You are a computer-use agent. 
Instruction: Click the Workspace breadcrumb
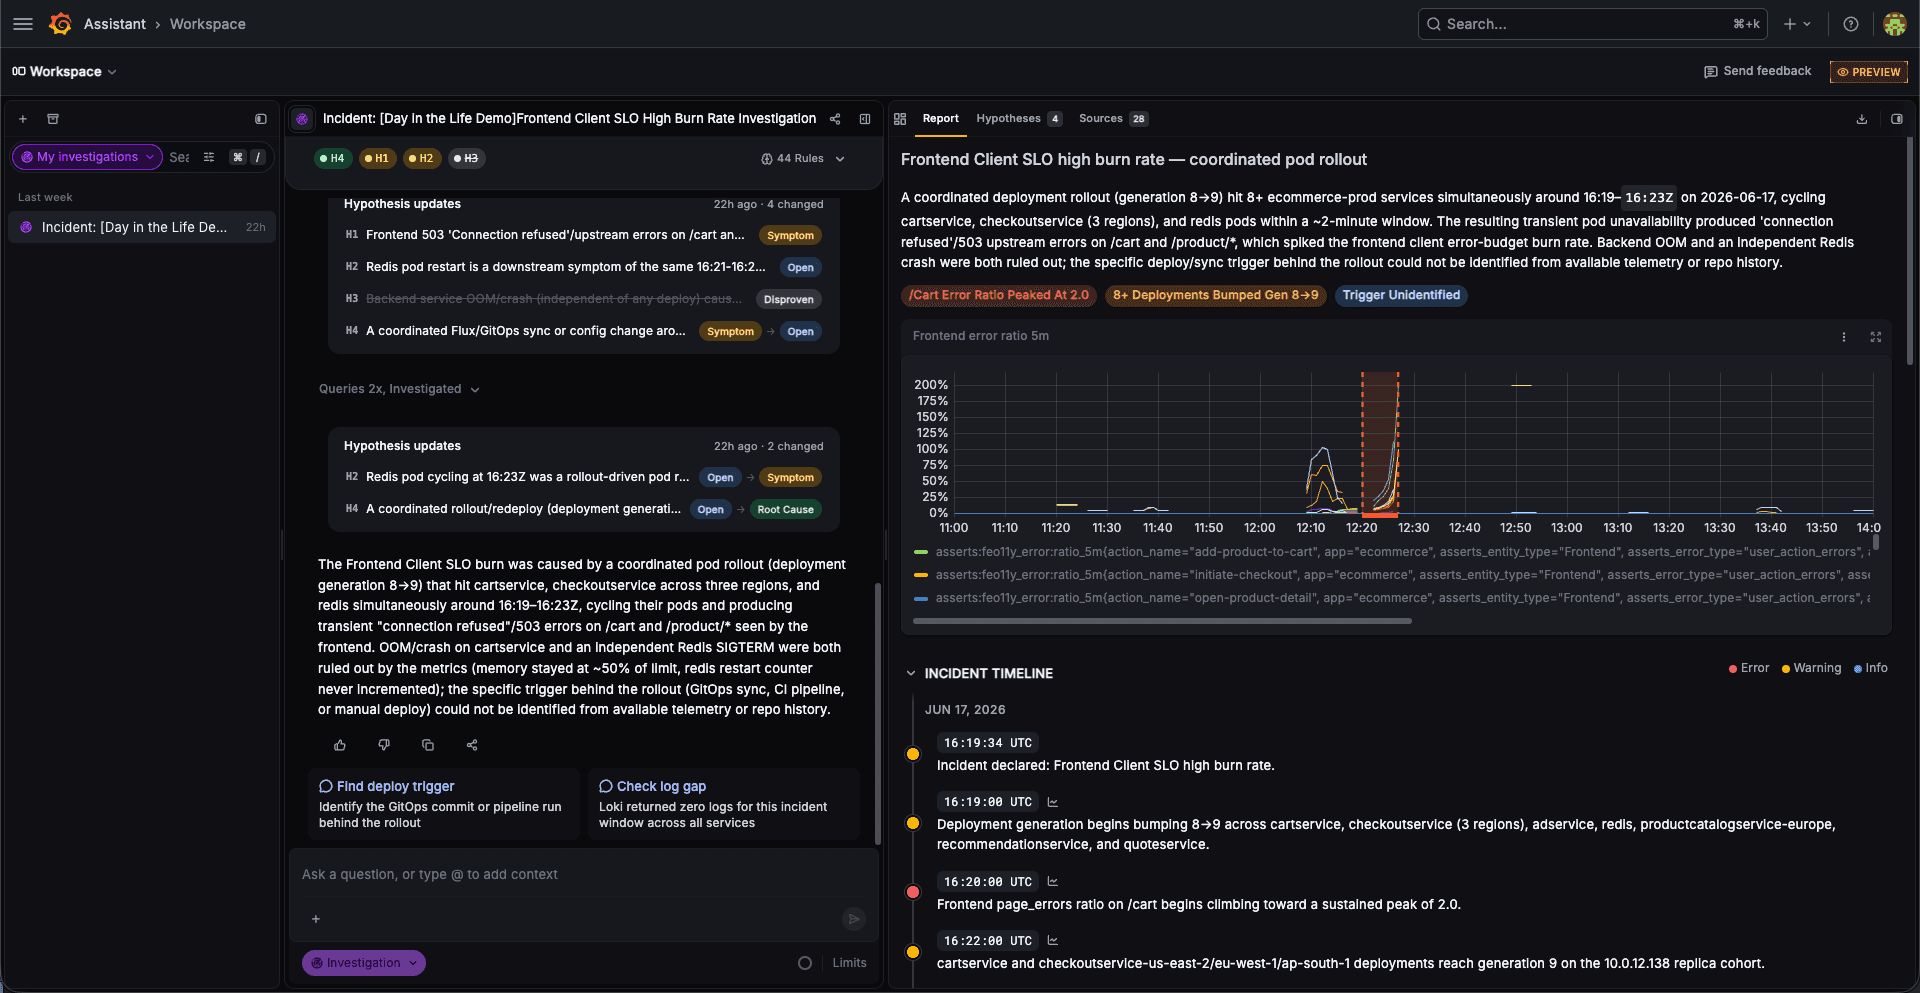(x=207, y=24)
